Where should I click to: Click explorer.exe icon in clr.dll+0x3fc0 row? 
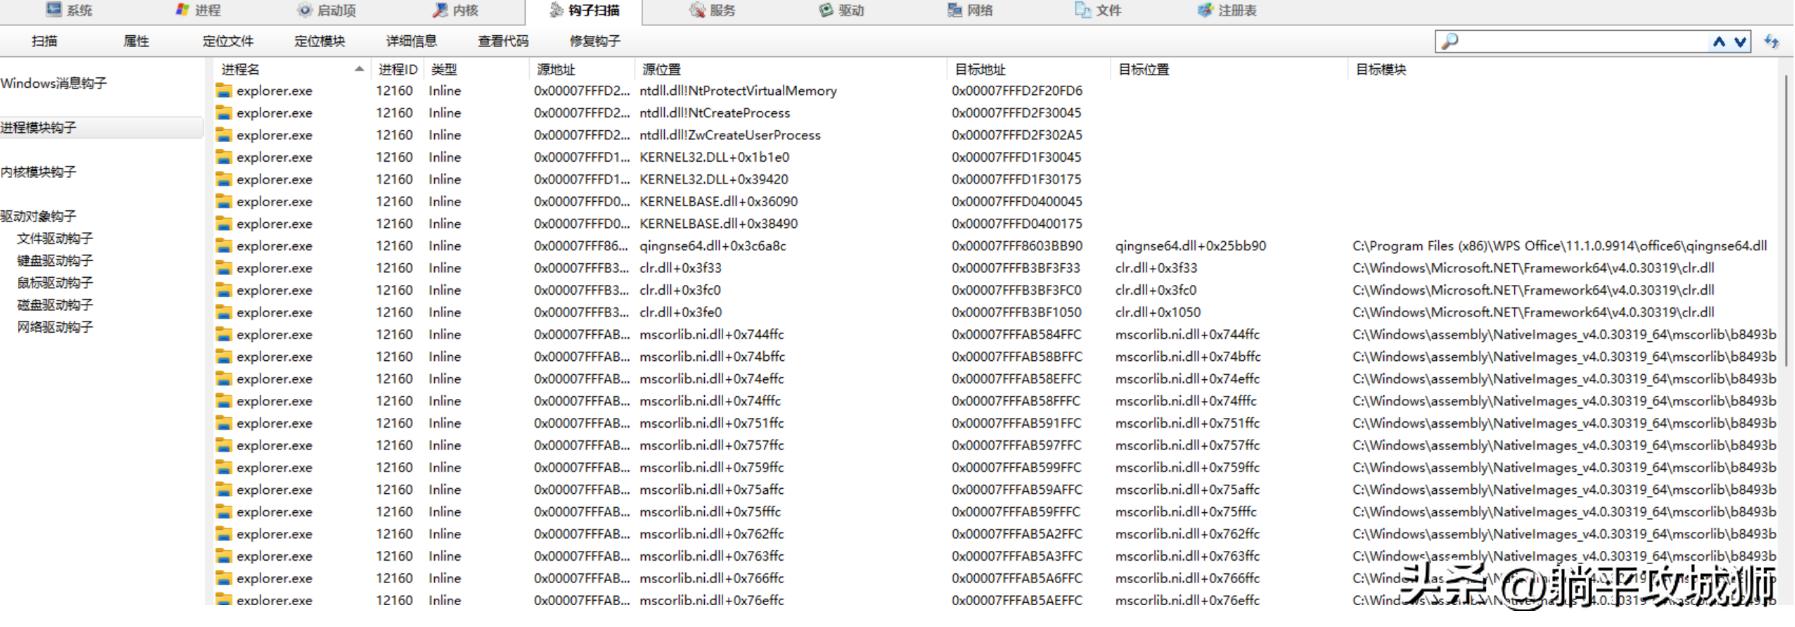pos(224,290)
